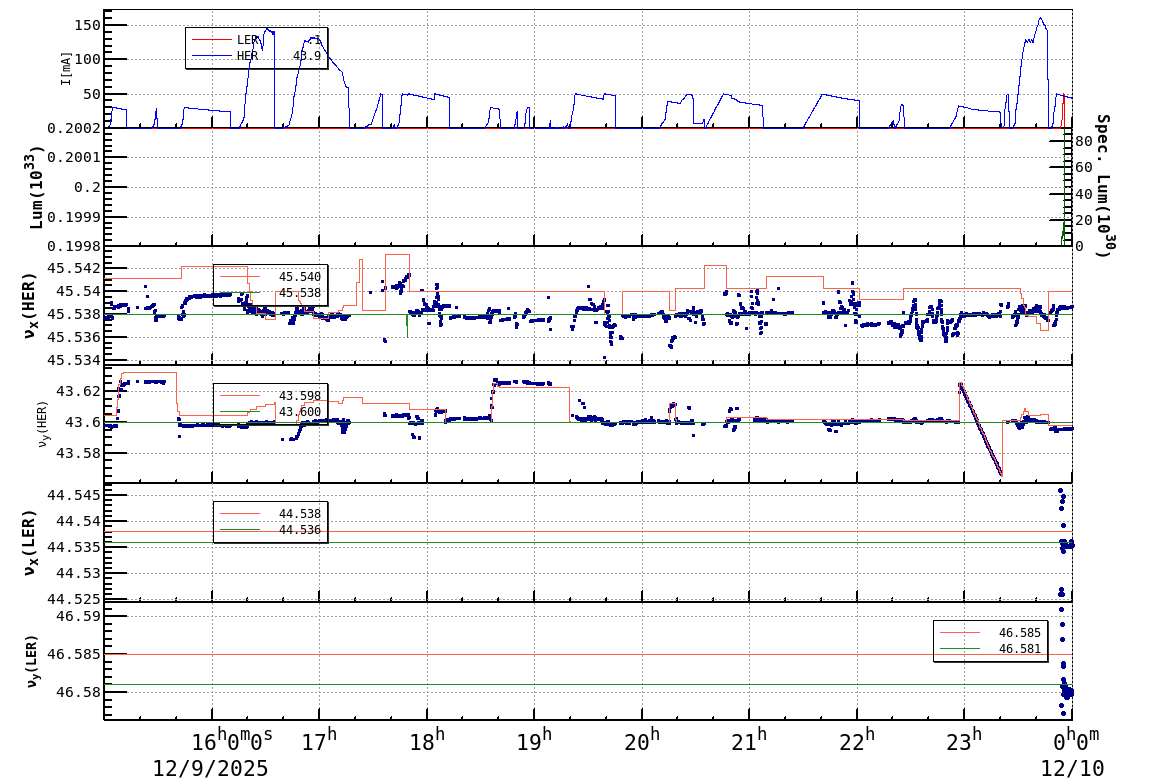
Task: Toggle the HER legend entry off
Action: (250, 54)
